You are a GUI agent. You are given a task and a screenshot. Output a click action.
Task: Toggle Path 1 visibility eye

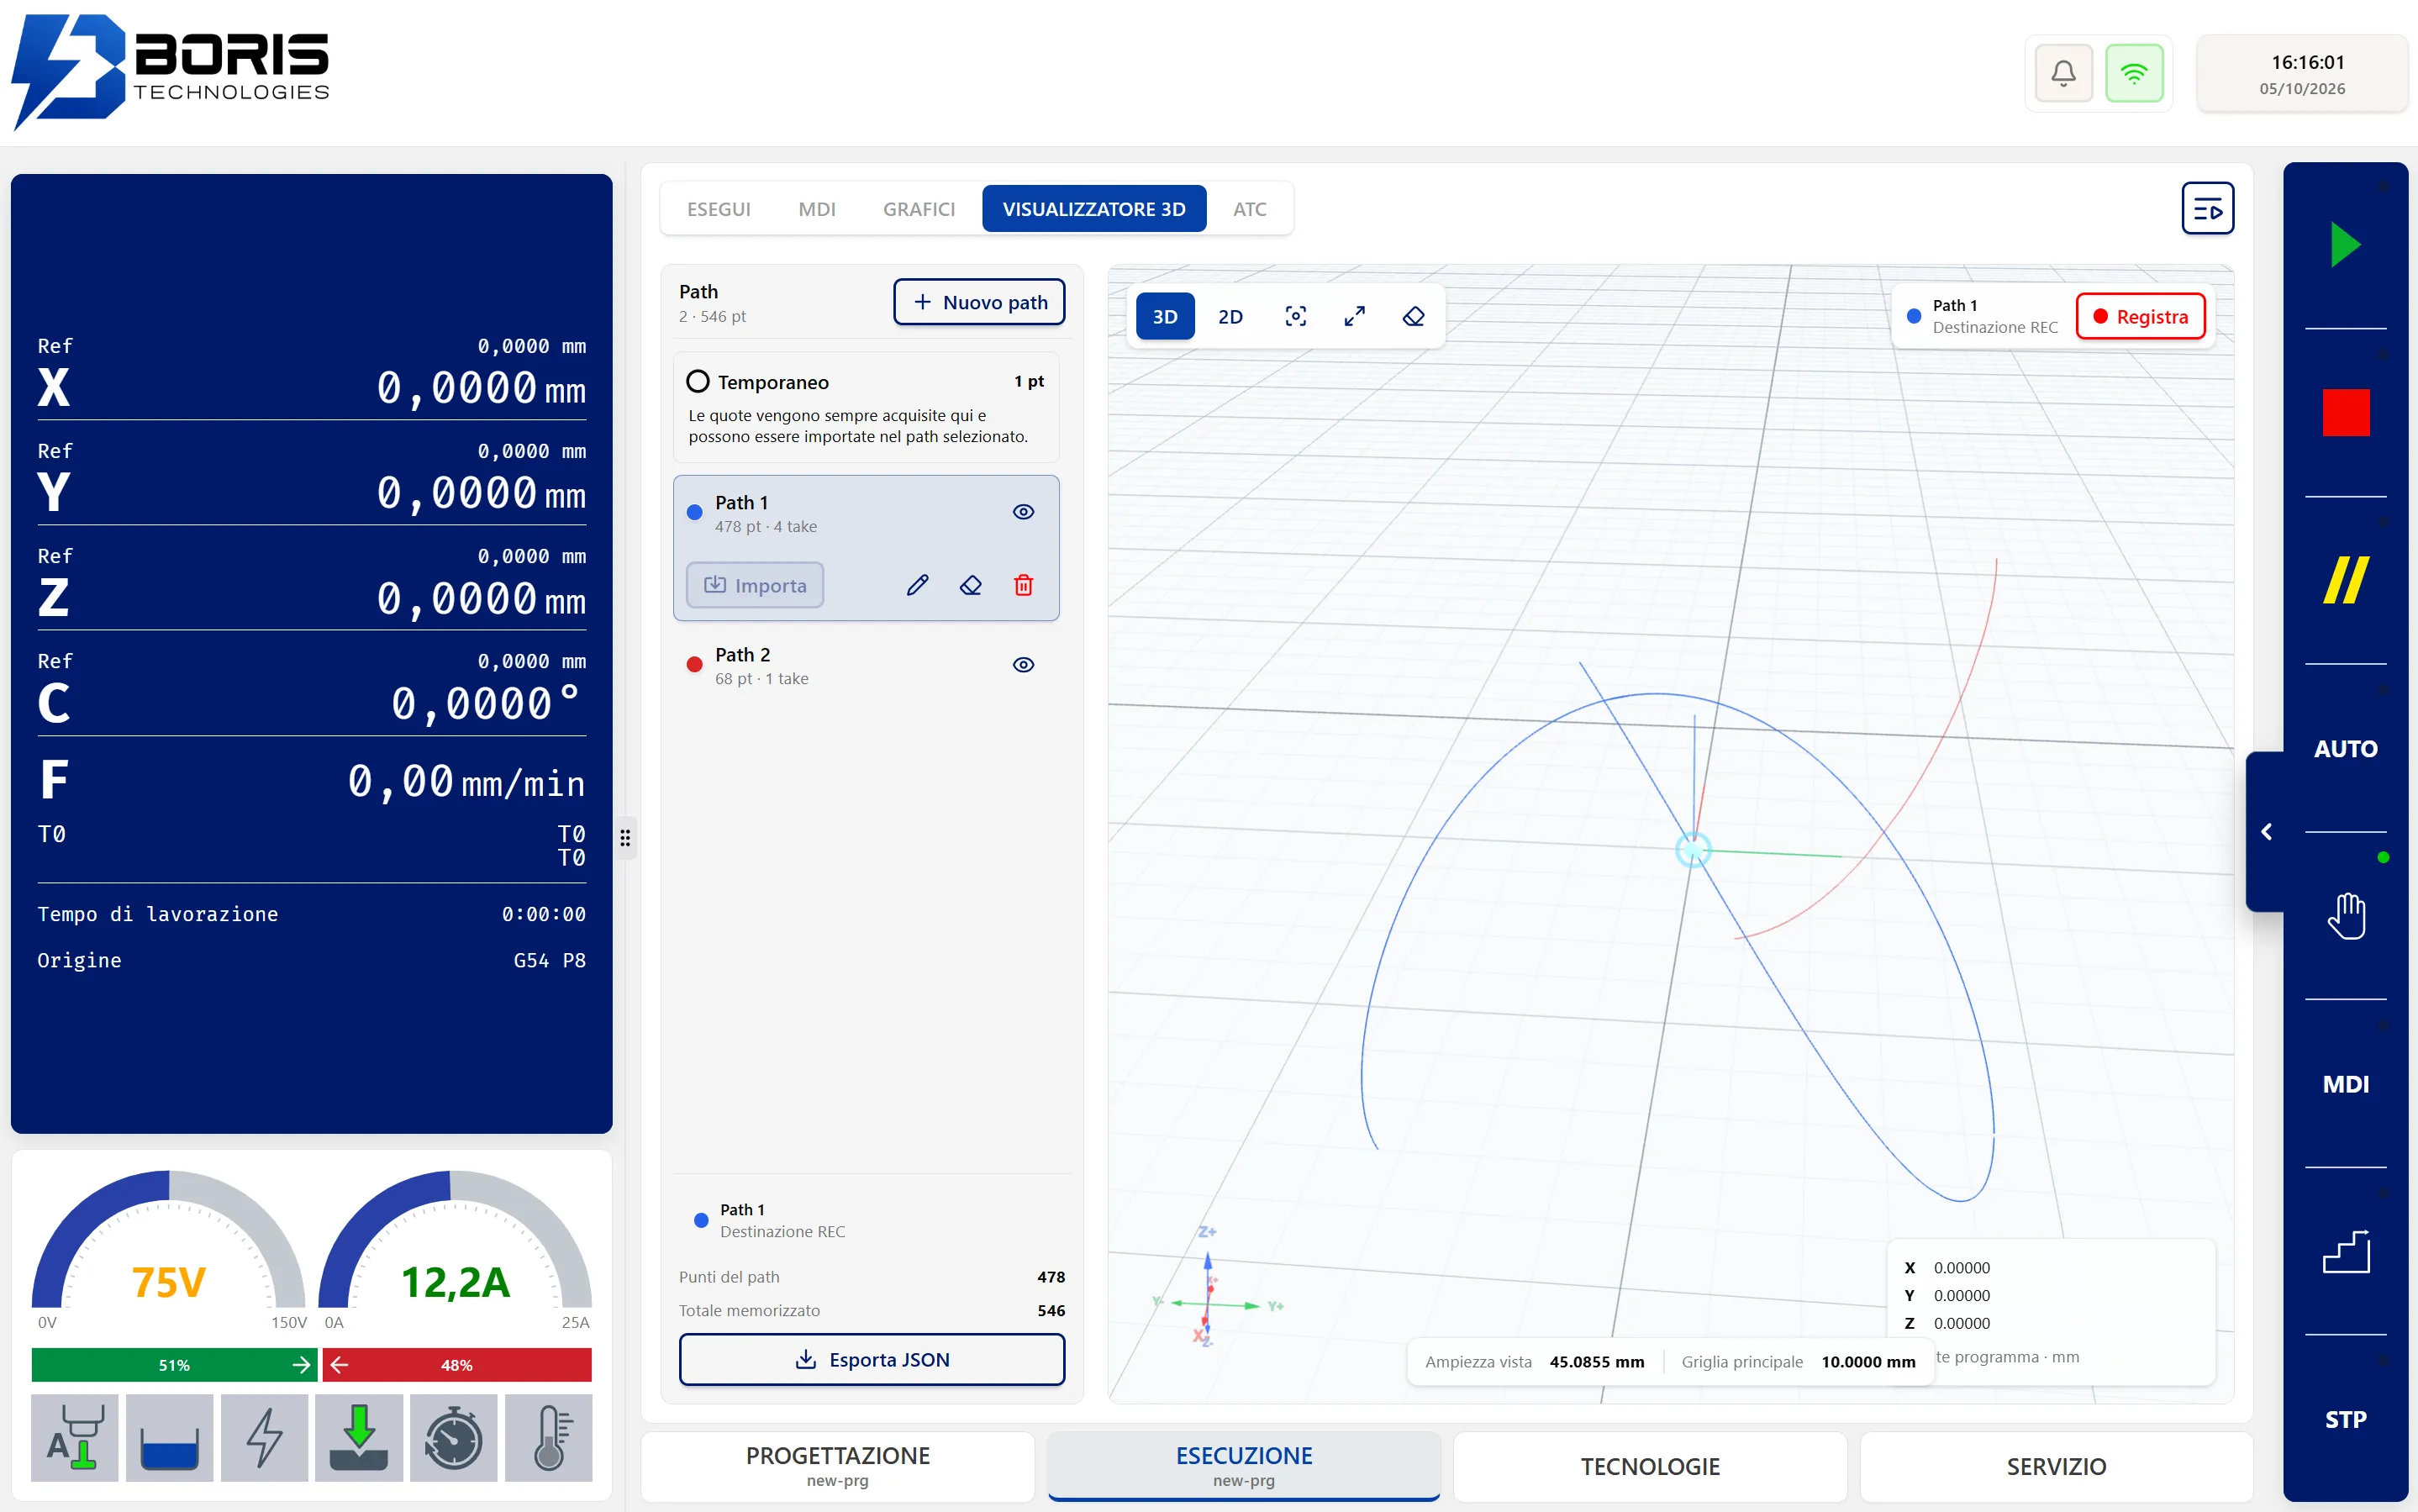click(1023, 512)
